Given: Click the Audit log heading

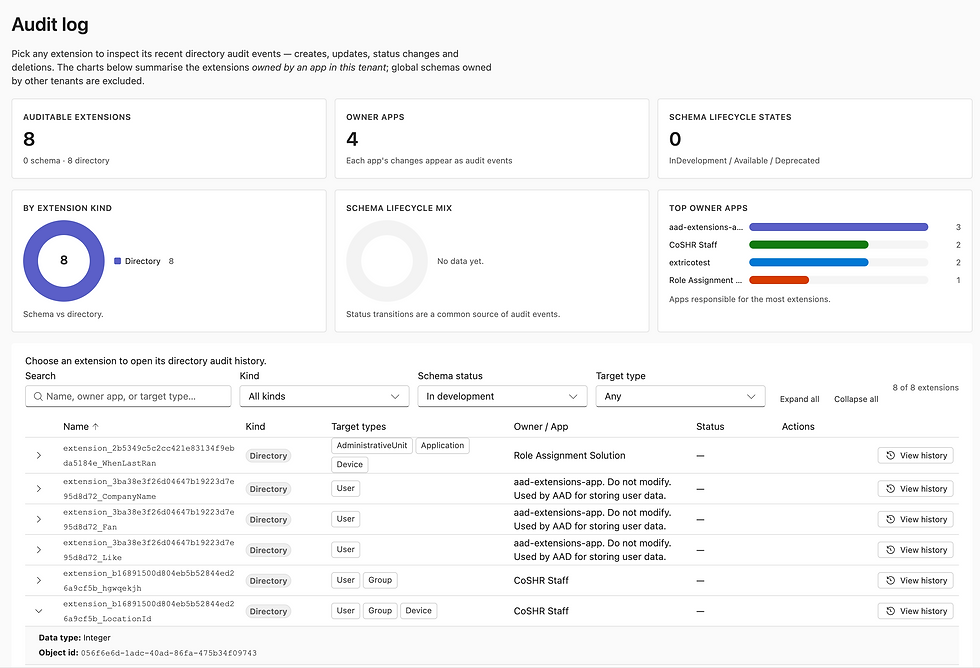Looking at the screenshot, I should point(50,24).
